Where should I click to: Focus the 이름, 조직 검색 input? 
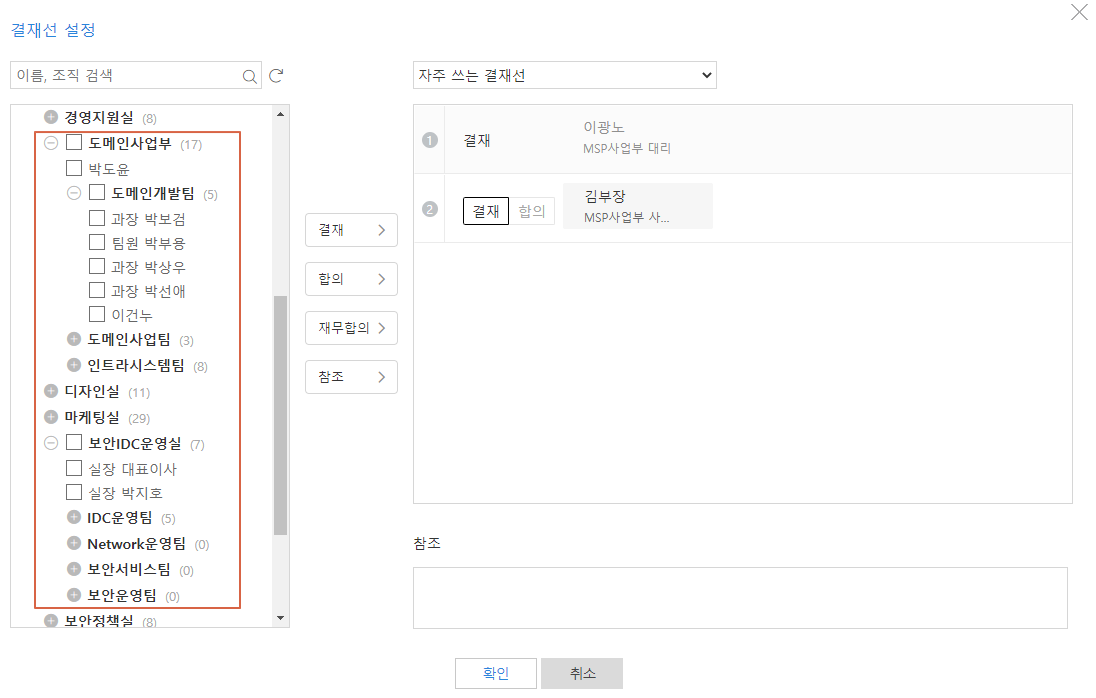point(125,76)
